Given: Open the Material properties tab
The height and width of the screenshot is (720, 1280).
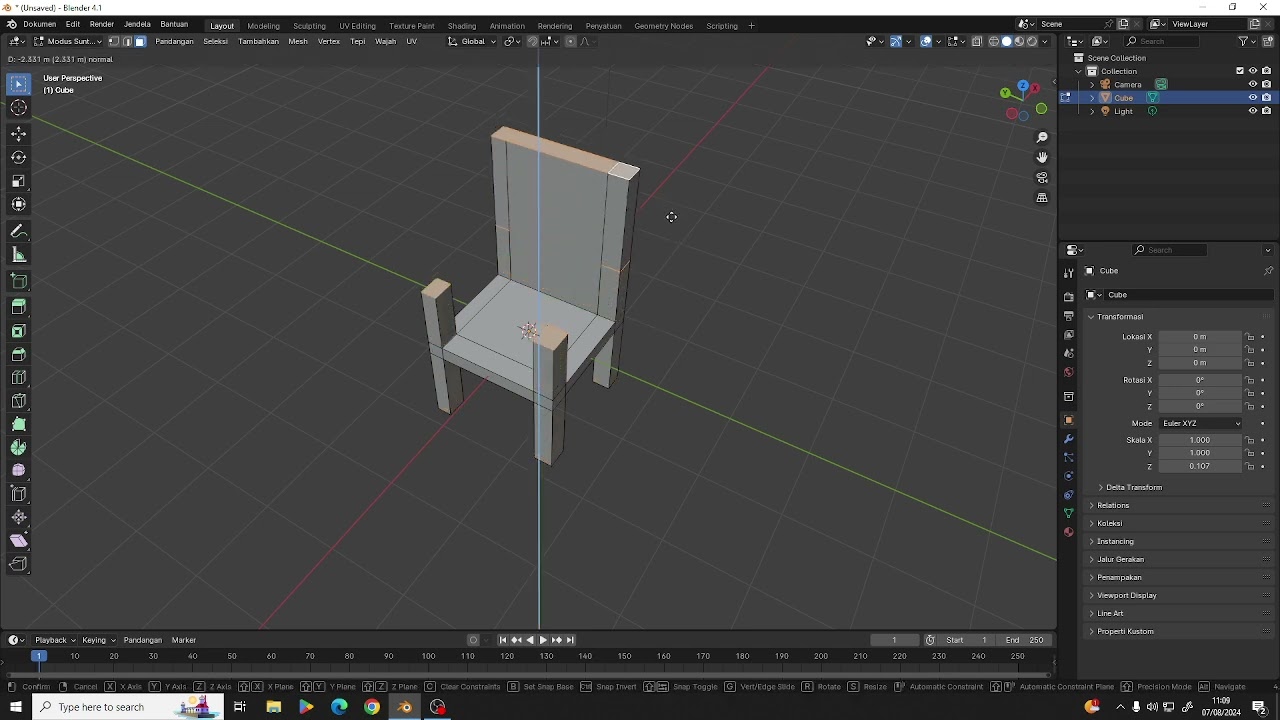Looking at the screenshot, I should [x=1069, y=532].
